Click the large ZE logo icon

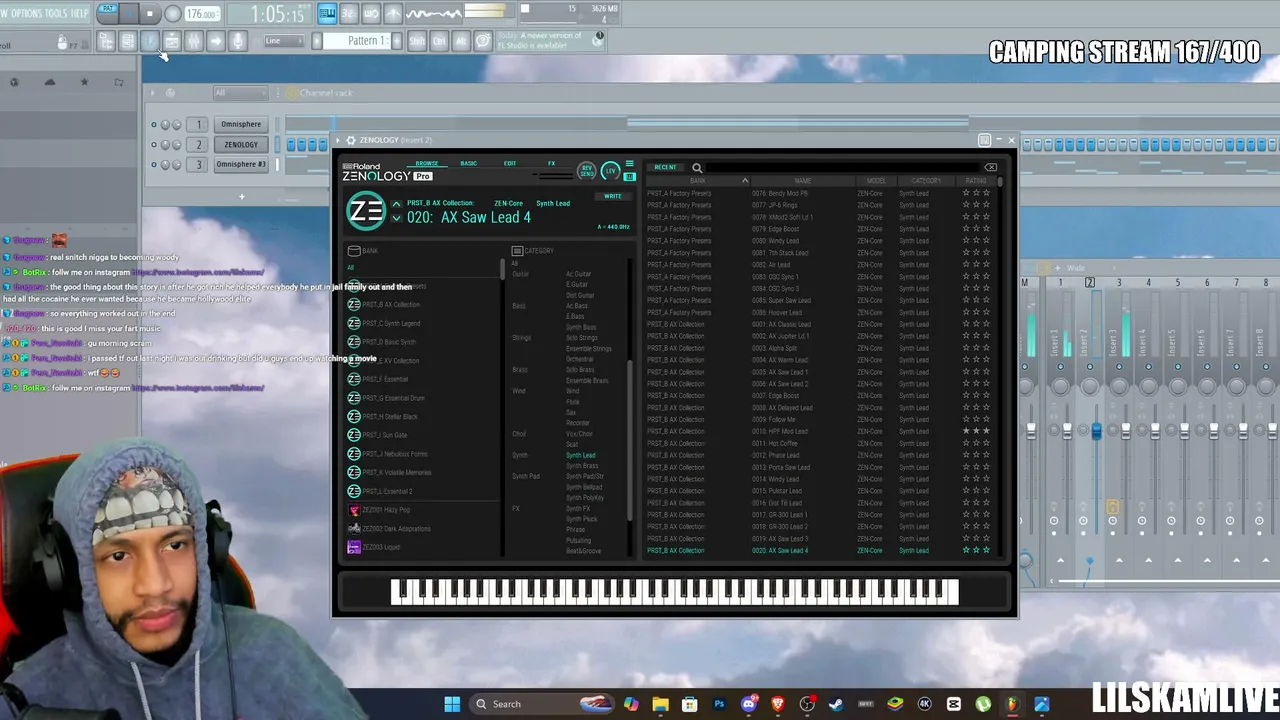(x=366, y=211)
